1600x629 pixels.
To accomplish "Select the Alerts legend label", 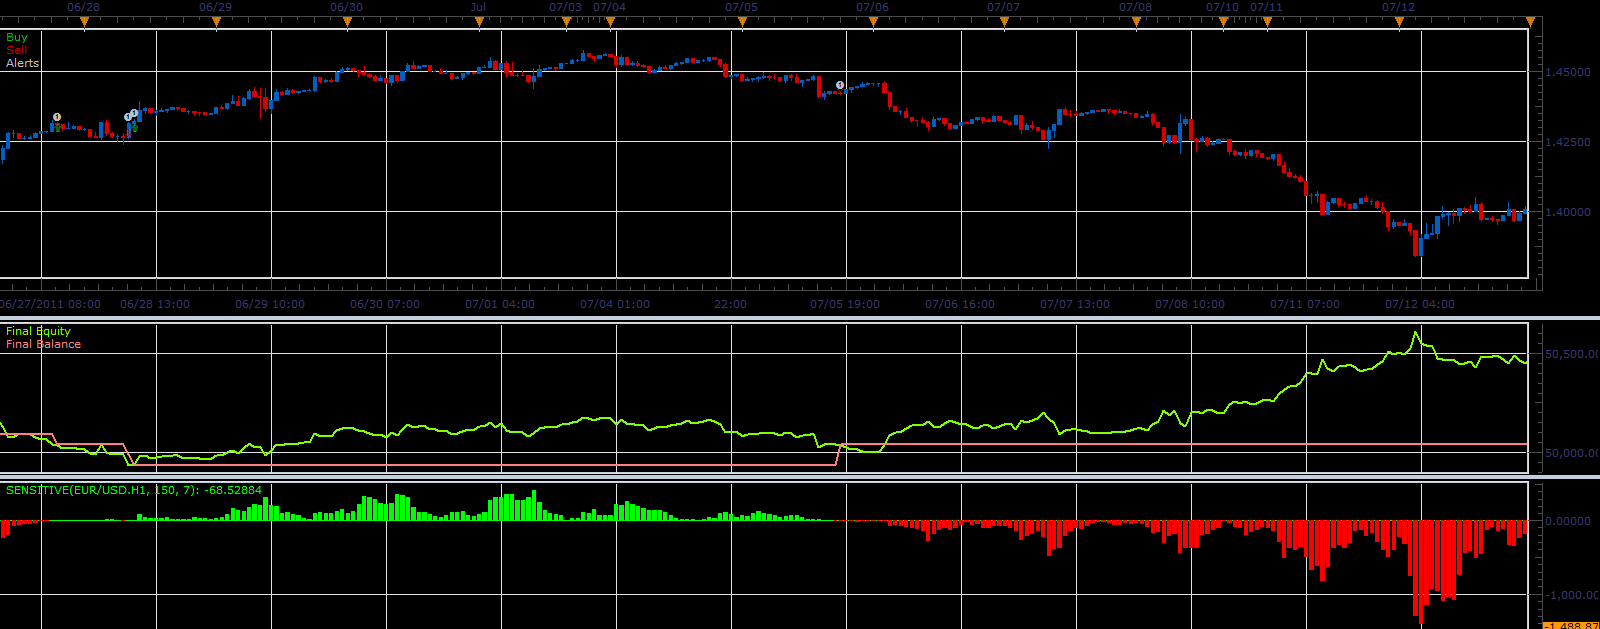I will (x=22, y=63).
